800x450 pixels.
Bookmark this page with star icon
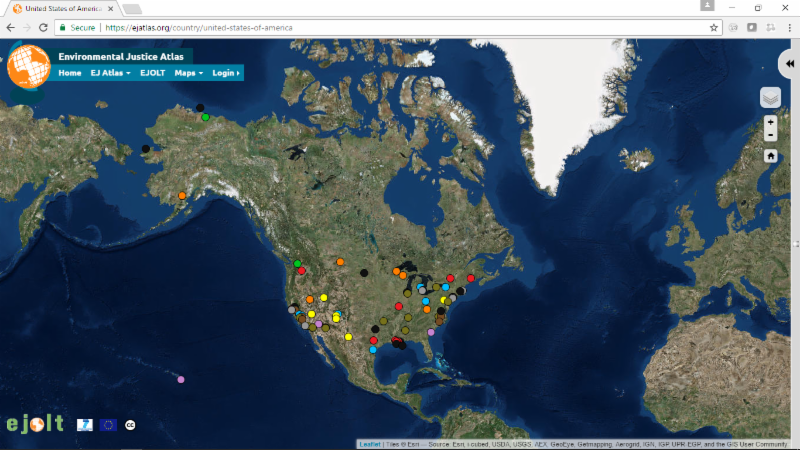point(714,27)
